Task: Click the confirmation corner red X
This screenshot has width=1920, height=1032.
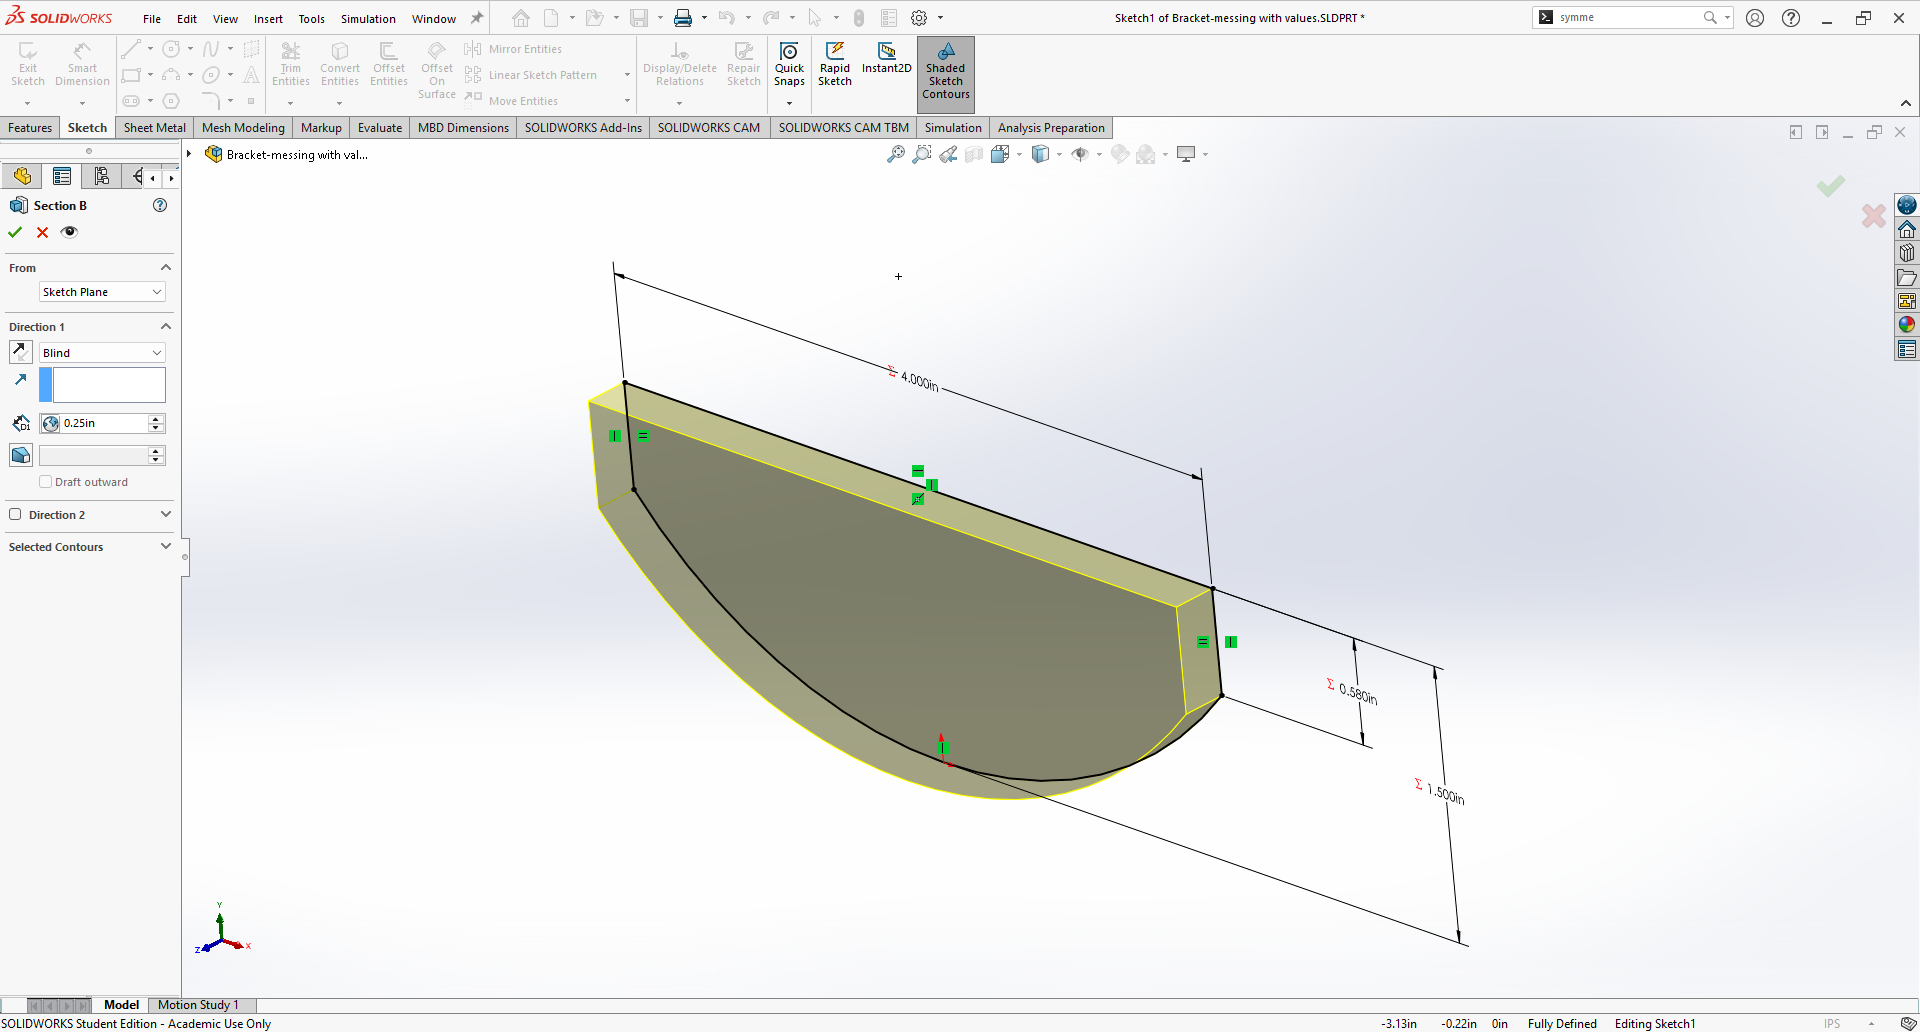Action: (x=1874, y=215)
